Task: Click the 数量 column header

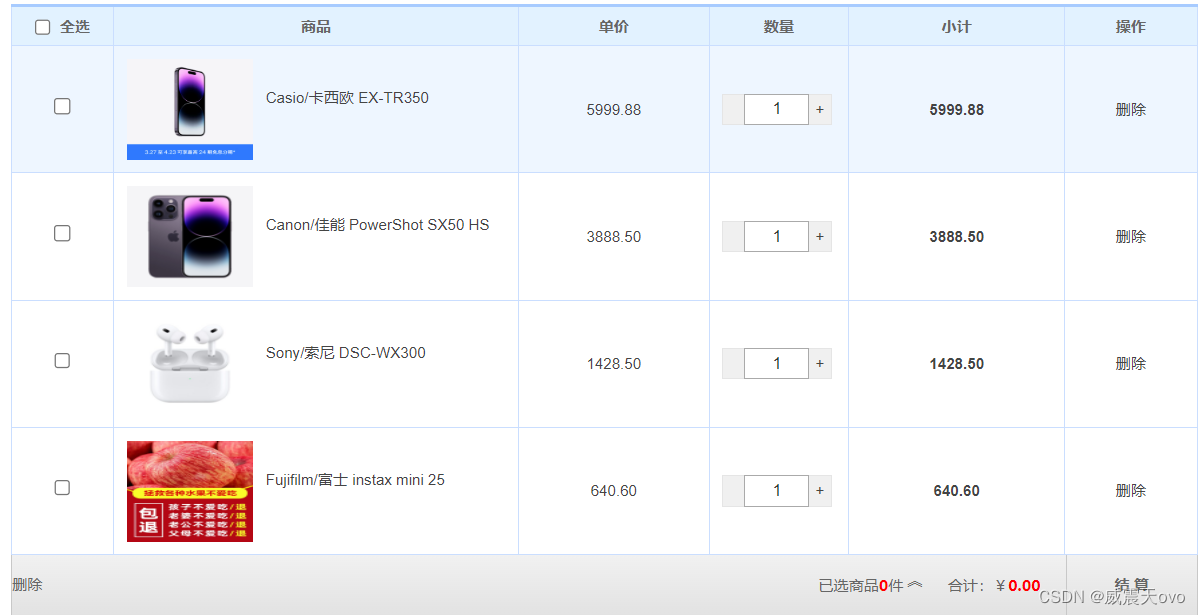Action: coord(779,27)
